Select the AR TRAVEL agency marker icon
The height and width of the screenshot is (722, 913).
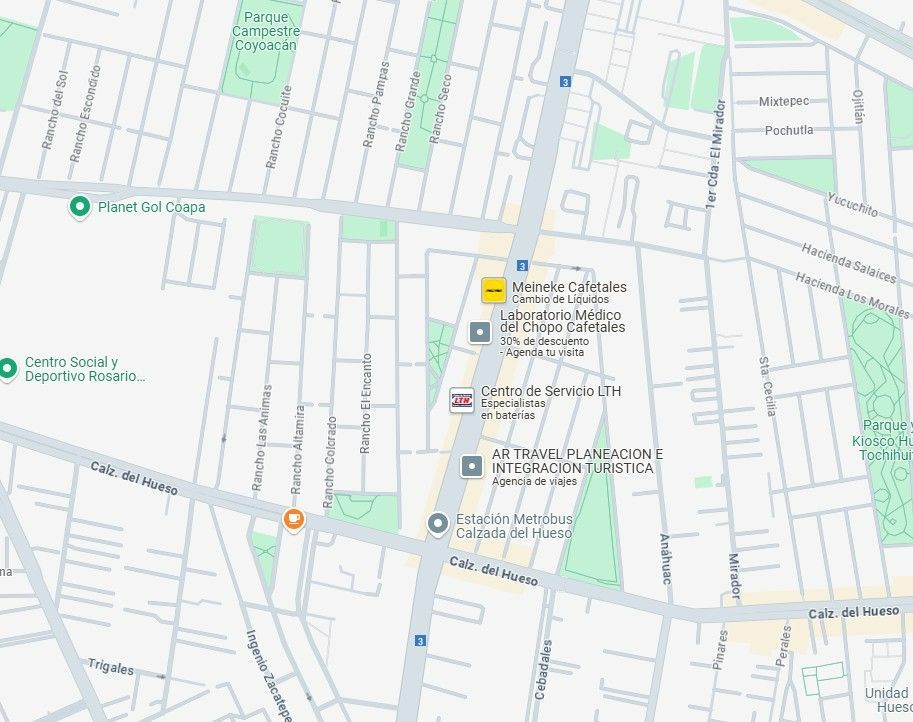click(472, 466)
